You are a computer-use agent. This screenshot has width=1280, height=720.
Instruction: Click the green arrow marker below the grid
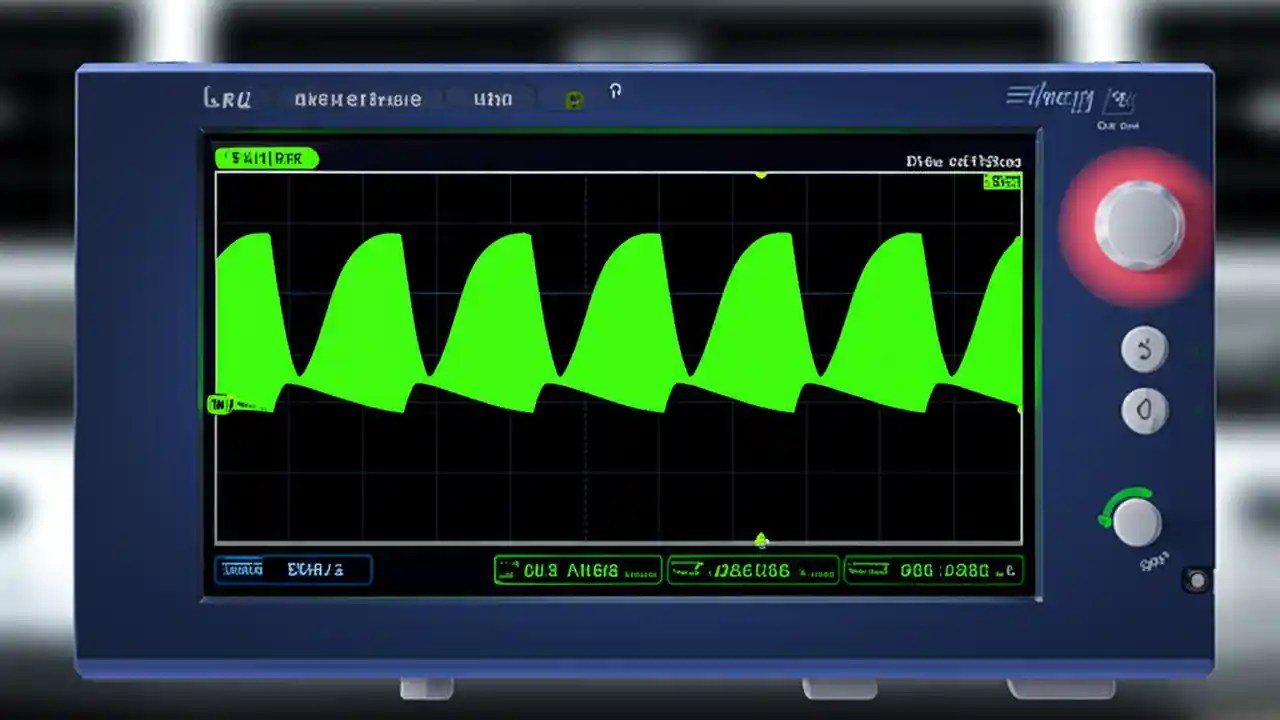pyautogui.click(x=762, y=540)
